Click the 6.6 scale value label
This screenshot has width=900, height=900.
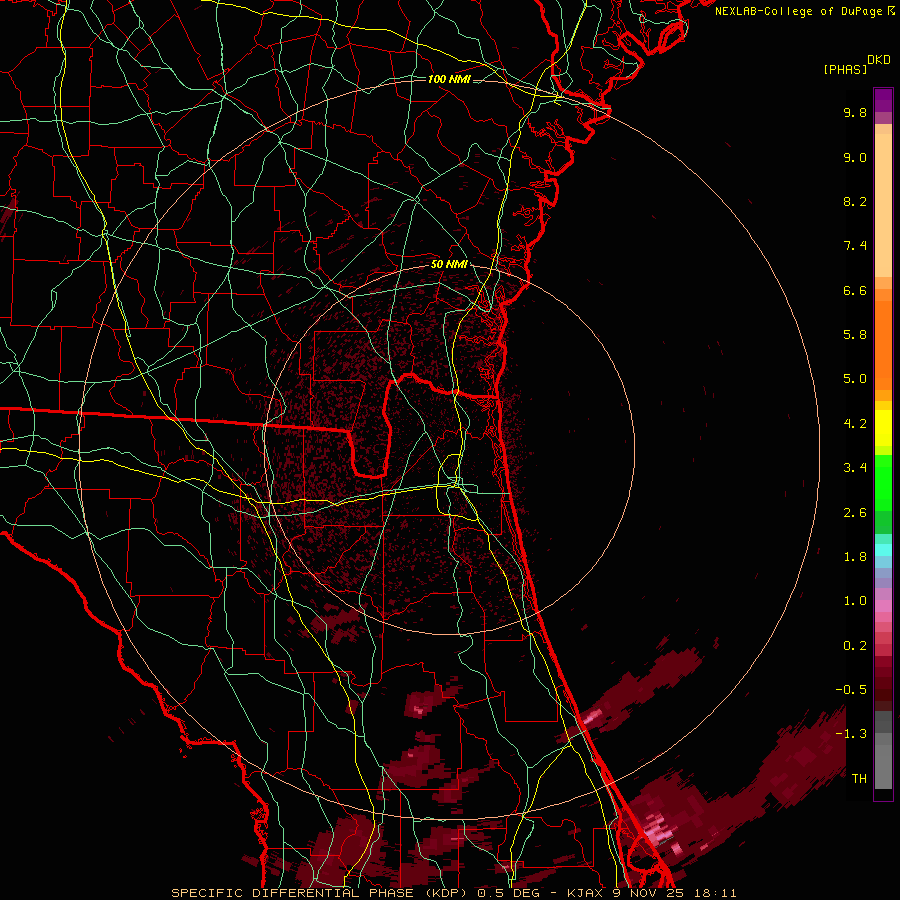click(855, 290)
